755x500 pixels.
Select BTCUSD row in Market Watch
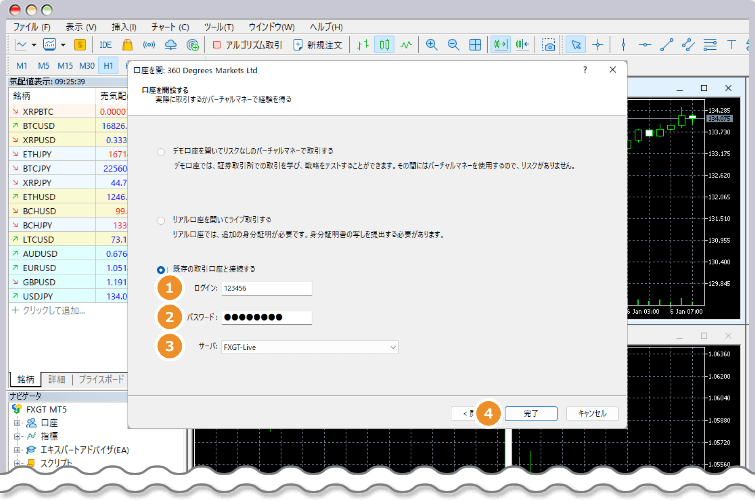click(68, 126)
